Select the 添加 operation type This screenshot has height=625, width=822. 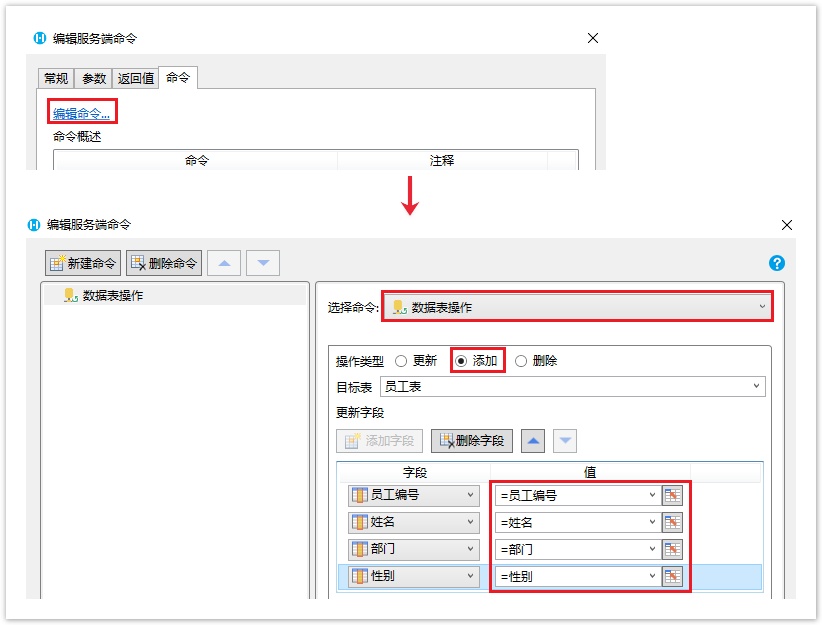461,361
